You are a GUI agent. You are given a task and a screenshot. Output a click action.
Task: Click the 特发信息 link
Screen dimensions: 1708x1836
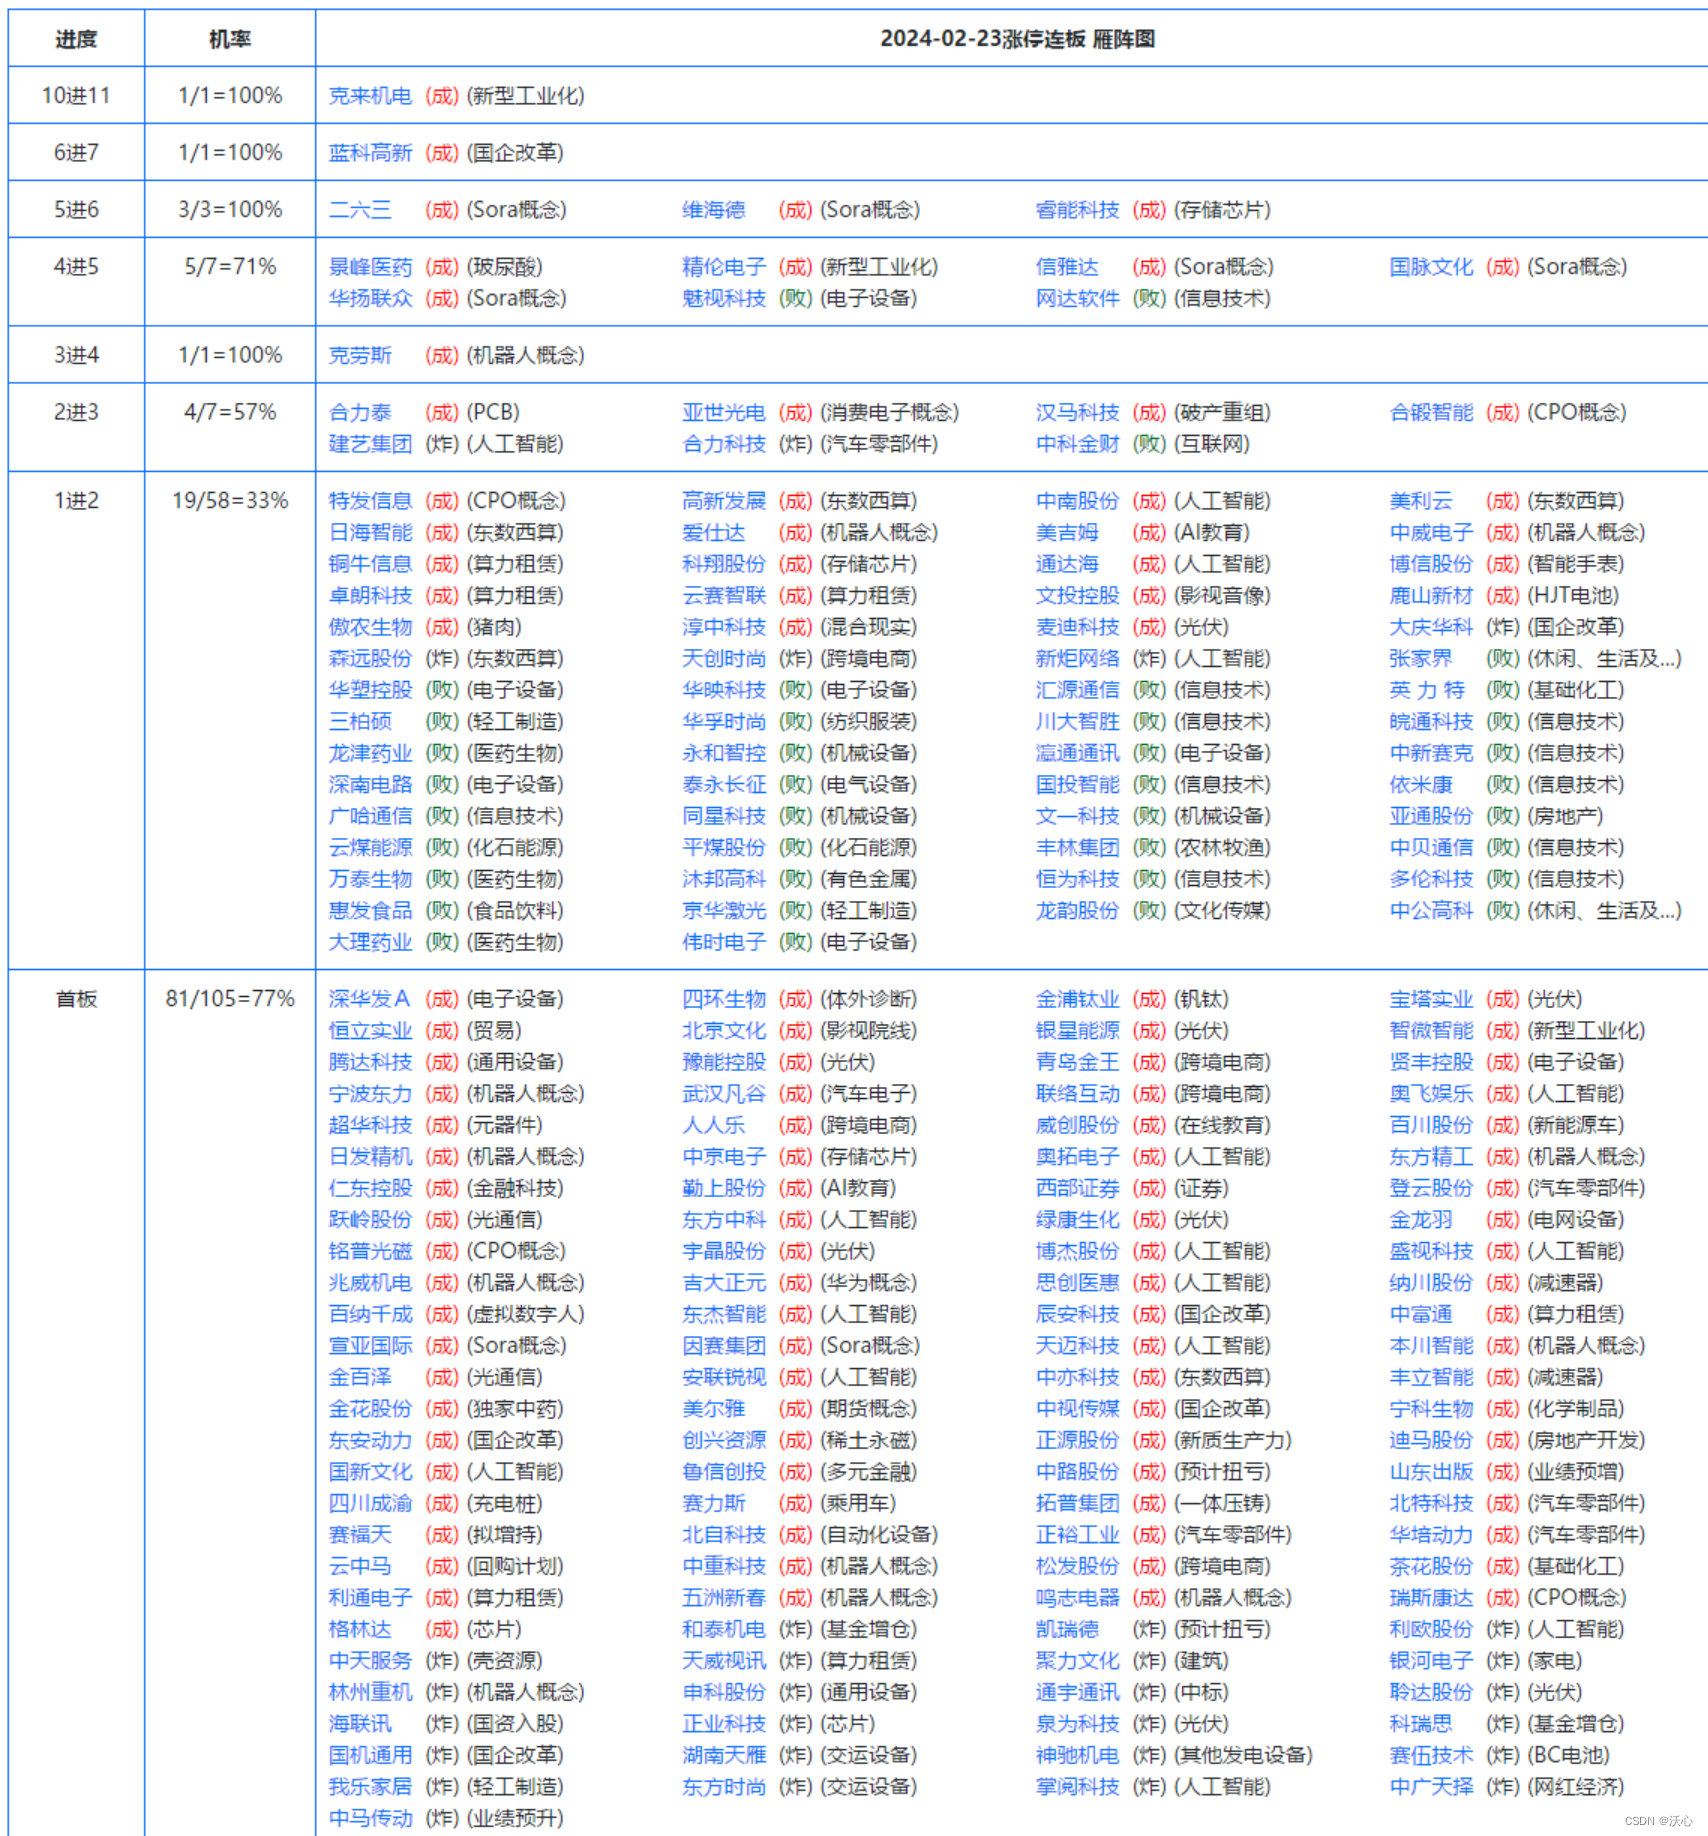[370, 501]
